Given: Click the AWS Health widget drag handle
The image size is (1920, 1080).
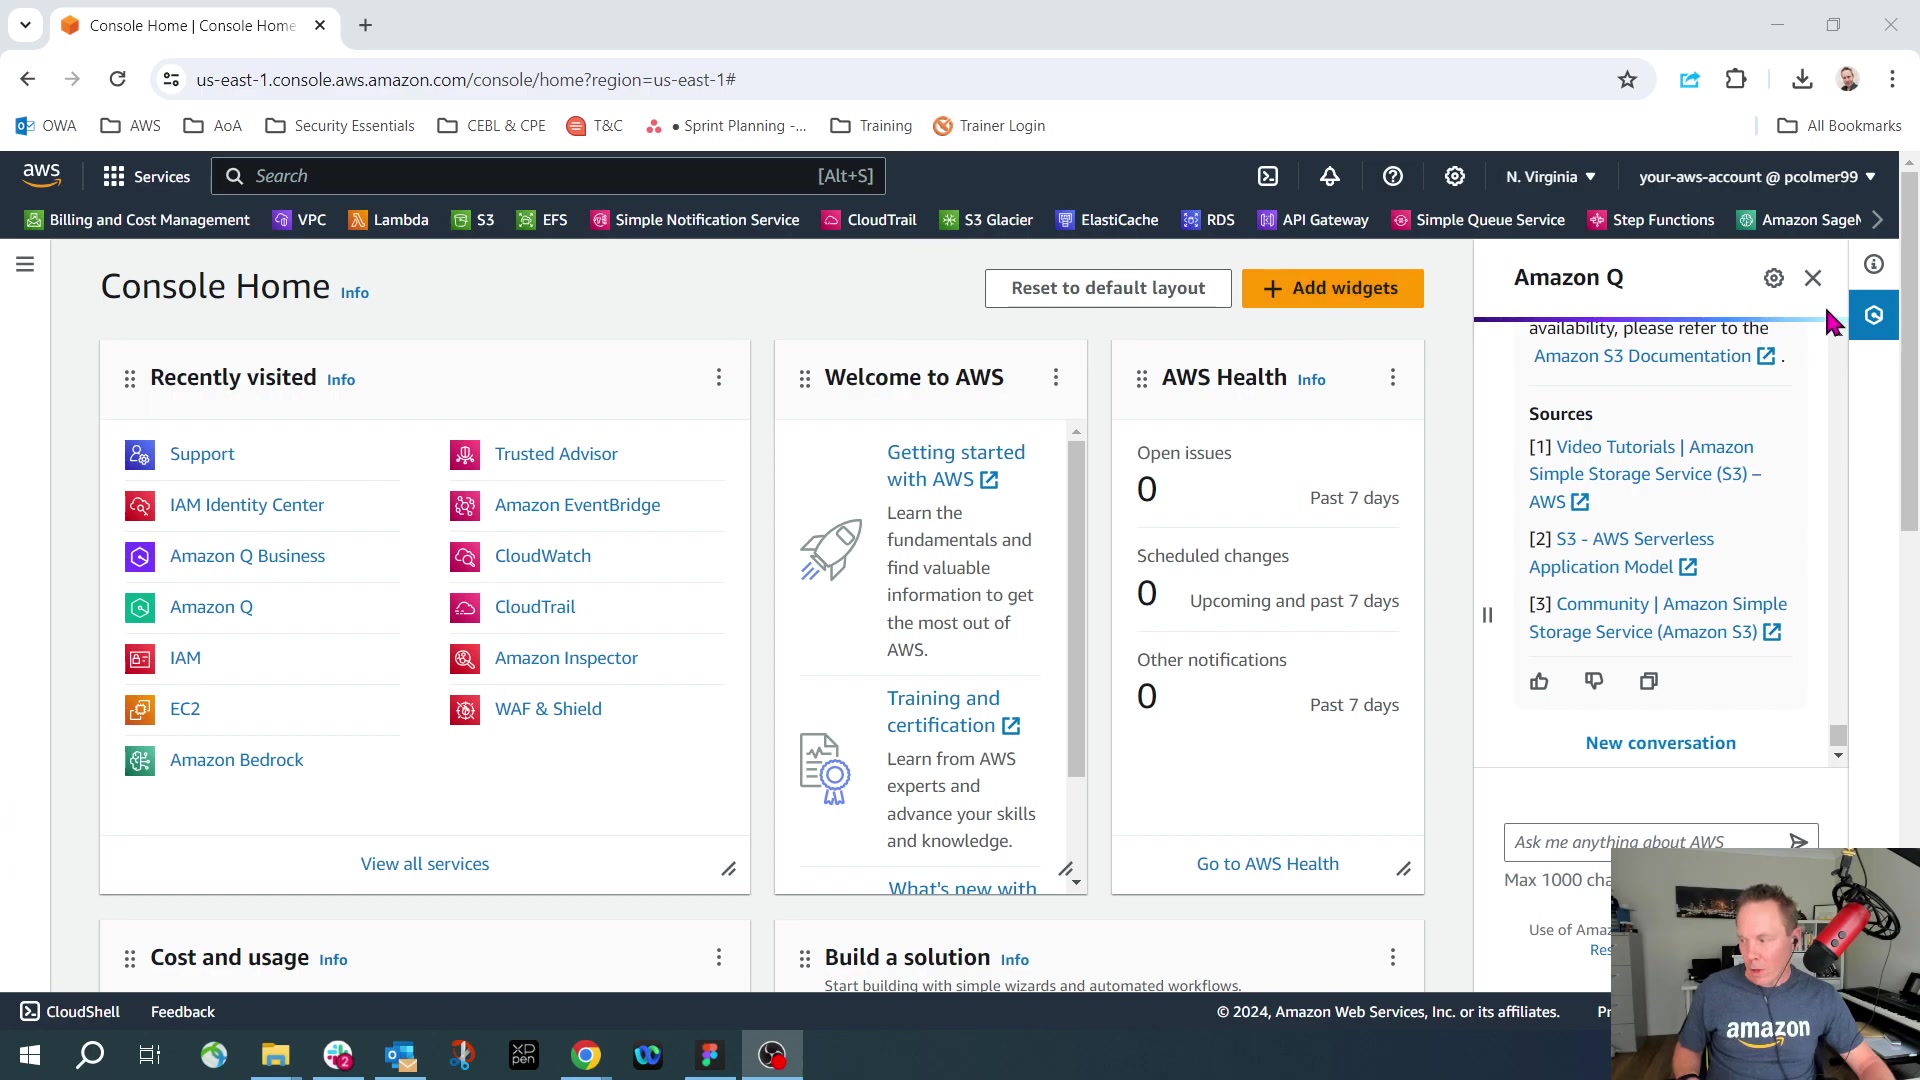Looking at the screenshot, I should [1142, 379].
